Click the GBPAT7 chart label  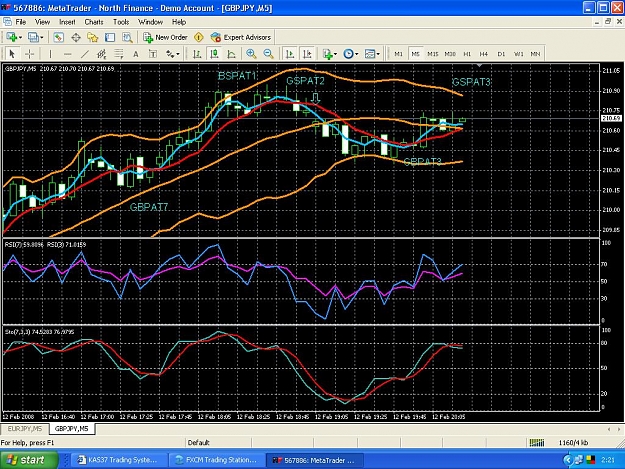(x=149, y=207)
